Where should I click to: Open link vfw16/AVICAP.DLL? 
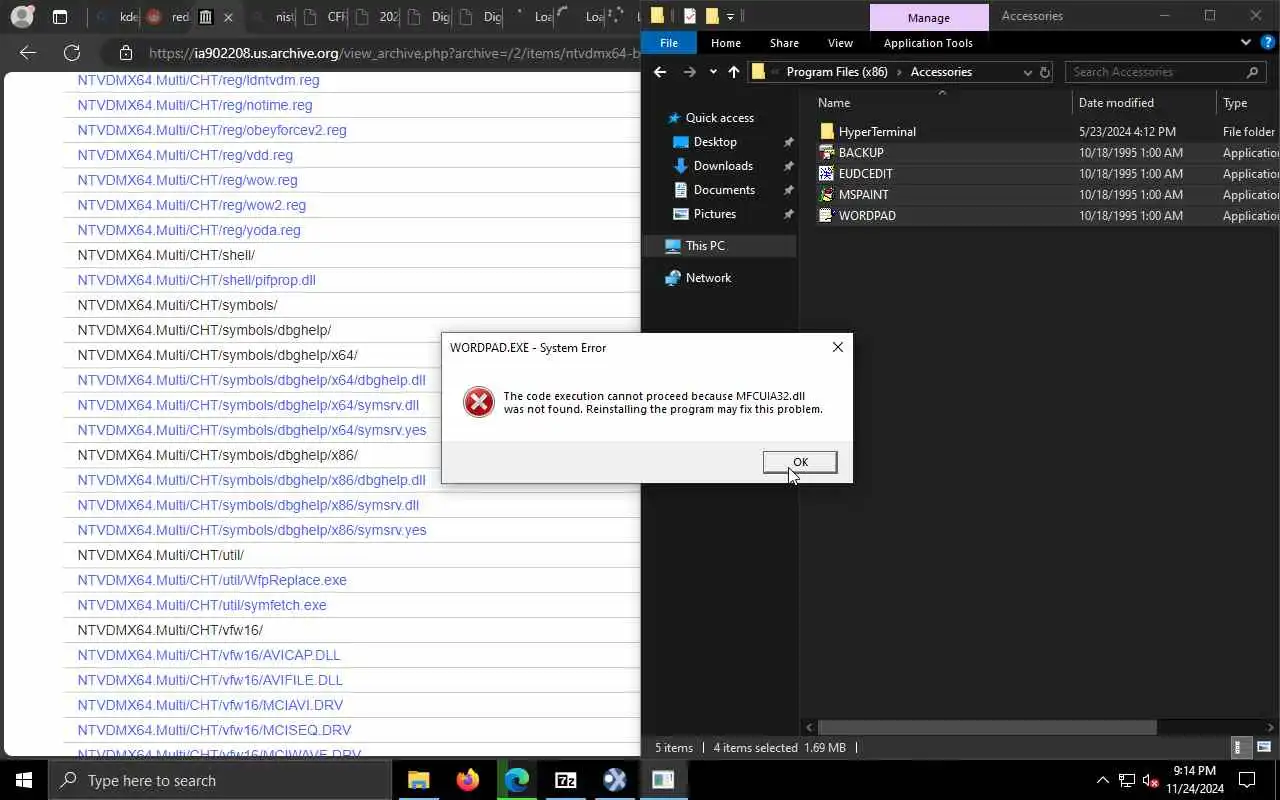[x=209, y=655]
